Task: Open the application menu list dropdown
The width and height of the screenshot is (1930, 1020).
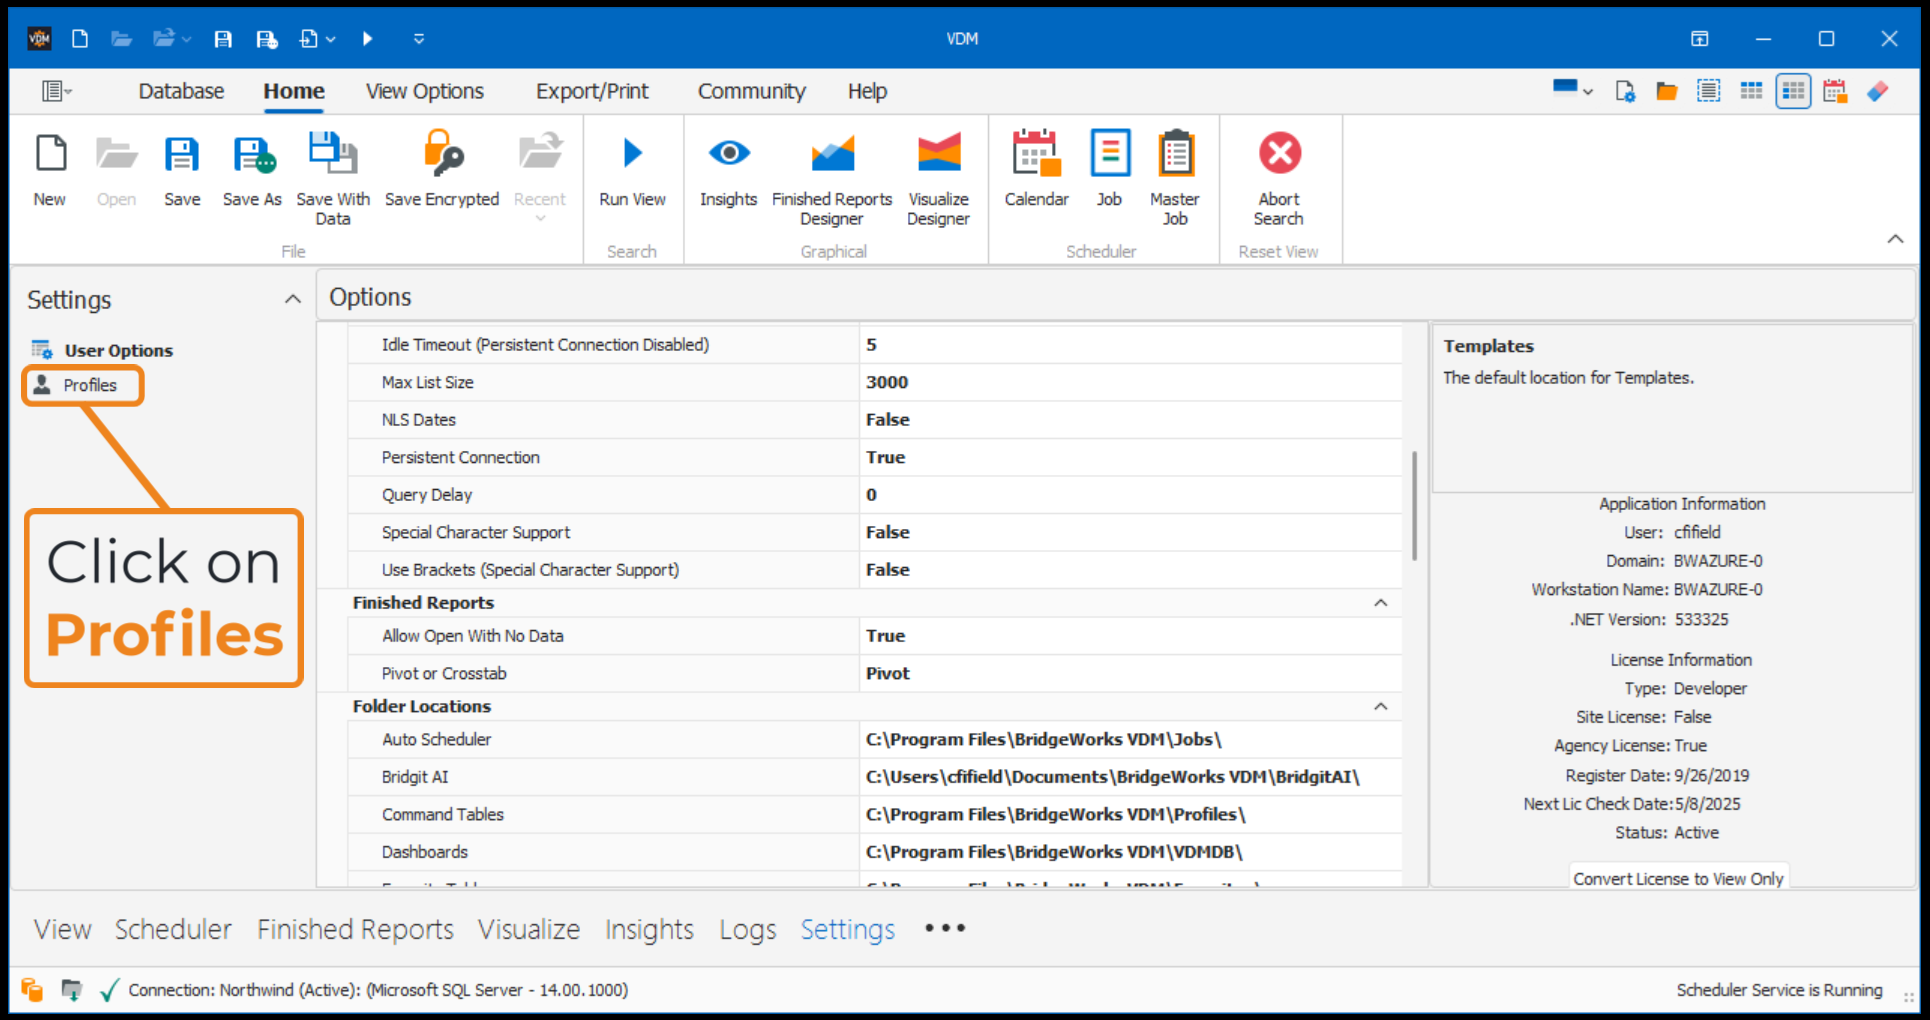Action: pos(57,92)
